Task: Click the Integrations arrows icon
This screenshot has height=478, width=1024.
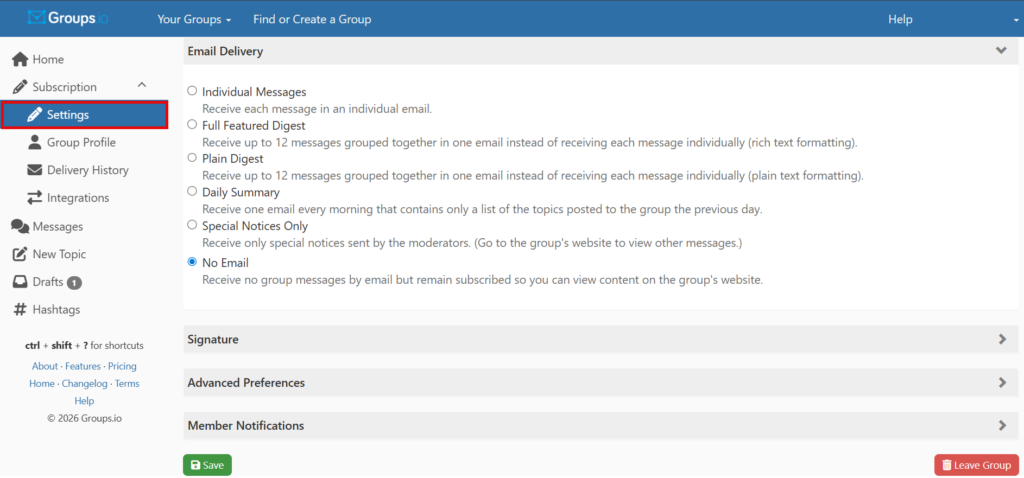Action: (35, 197)
